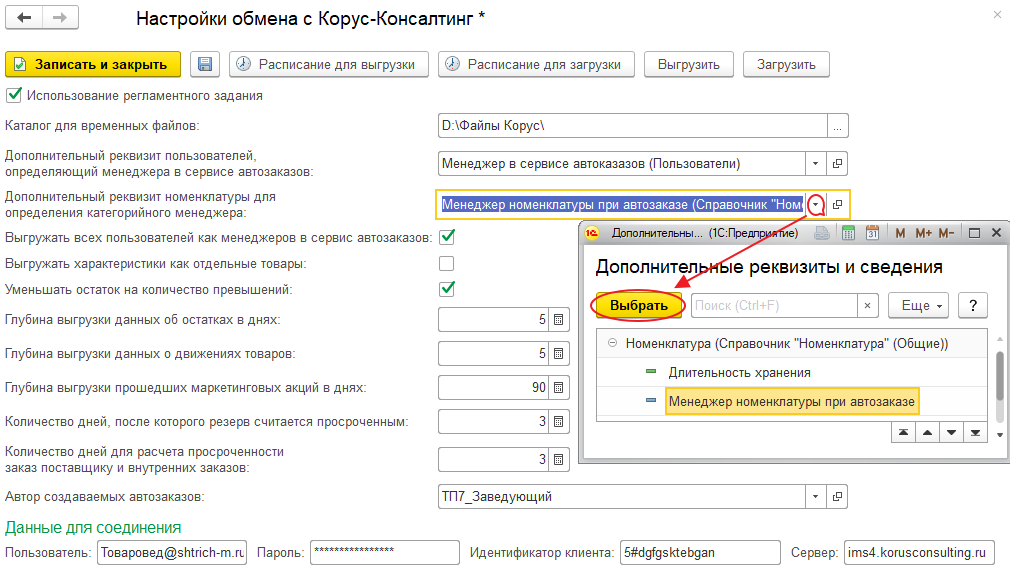
Task: Open the Еще dropdown menu
Action: tap(920, 305)
